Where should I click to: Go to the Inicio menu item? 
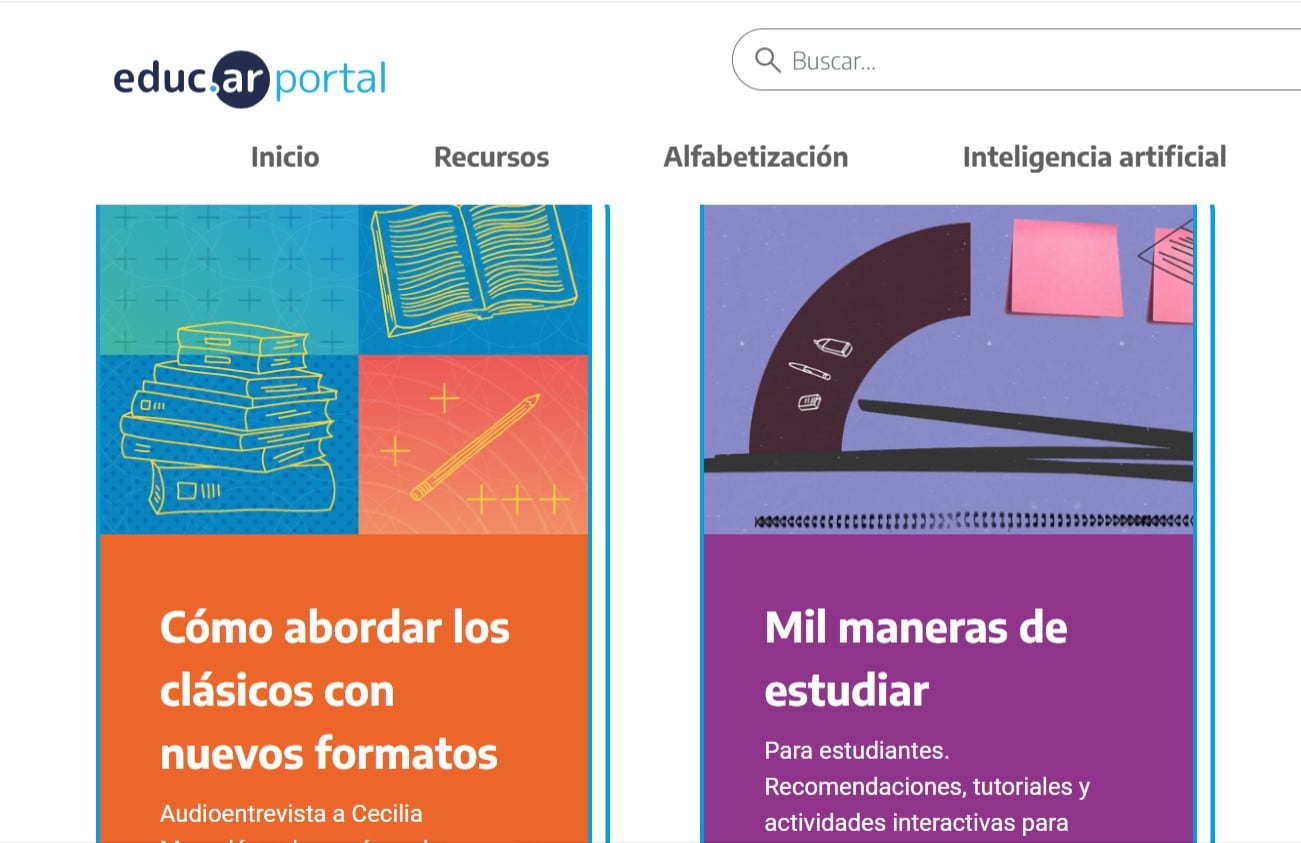click(x=285, y=157)
